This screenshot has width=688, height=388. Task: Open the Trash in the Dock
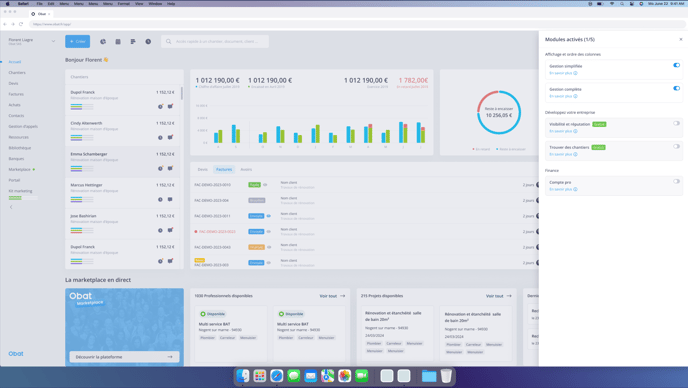click(446, 376)
